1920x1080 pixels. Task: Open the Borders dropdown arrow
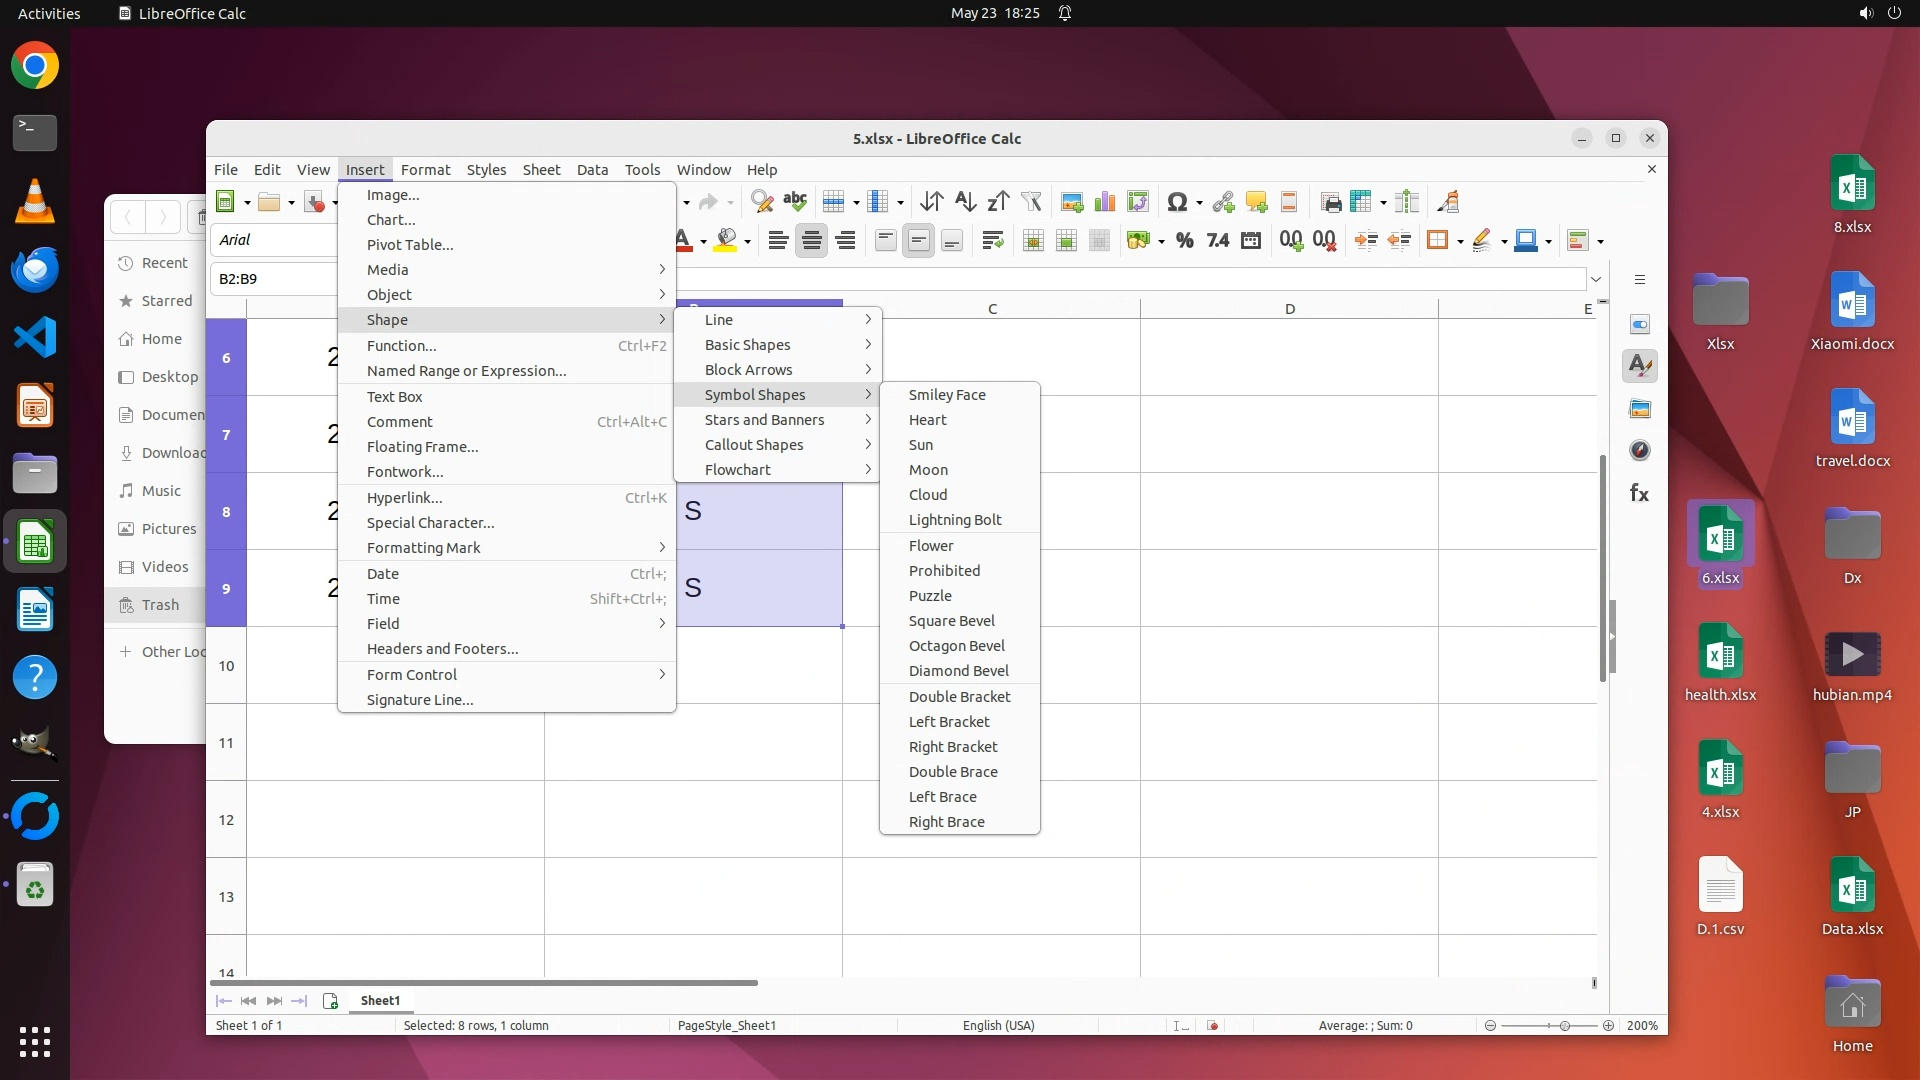(x=1461, y=241)
